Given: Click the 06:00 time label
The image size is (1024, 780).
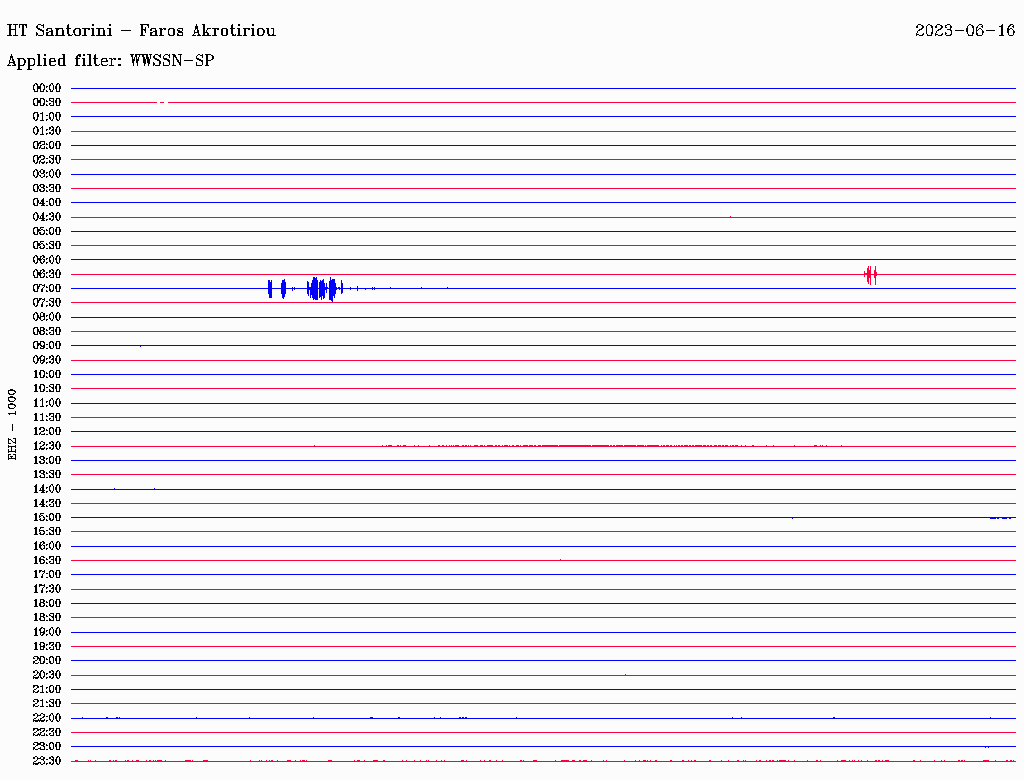Looking at the screenshot, I should pyautogui.click(x=47, y=260).
